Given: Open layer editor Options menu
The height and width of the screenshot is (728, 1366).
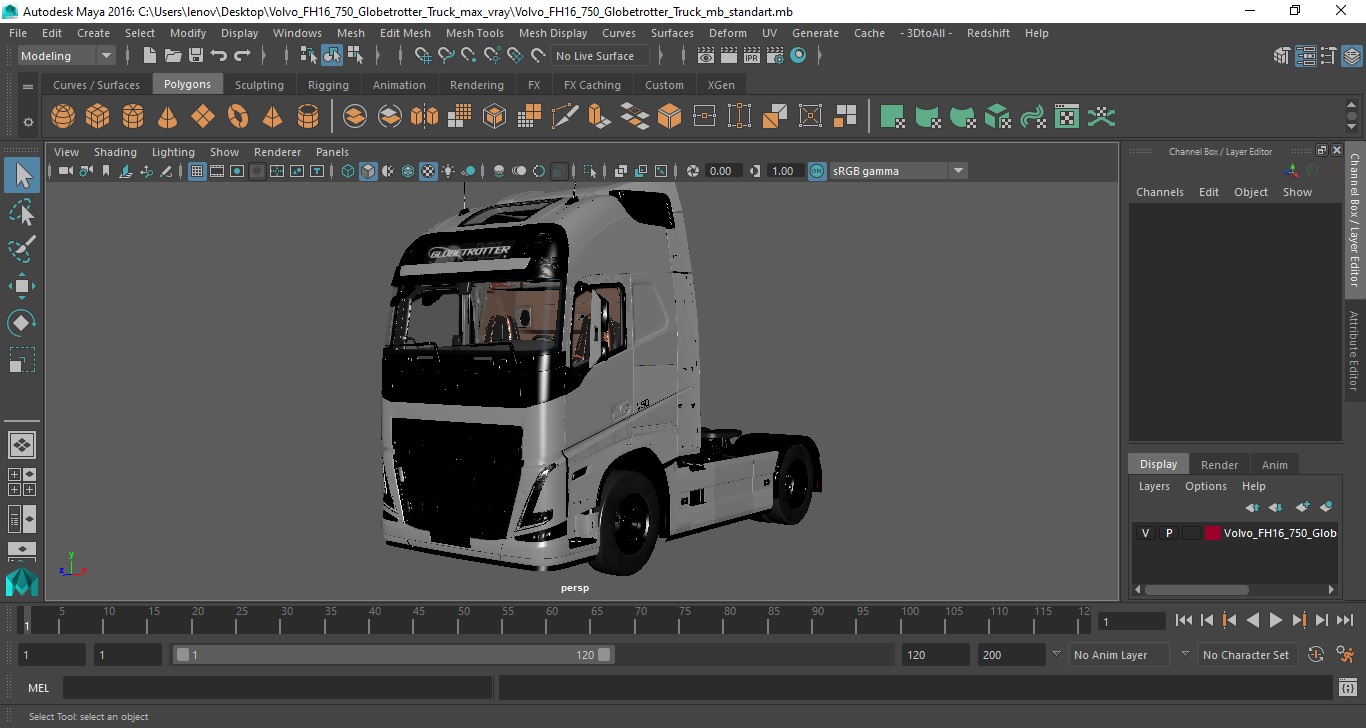Looking at the screenshot, I should pyautogui.click(x=1205, y=486).
